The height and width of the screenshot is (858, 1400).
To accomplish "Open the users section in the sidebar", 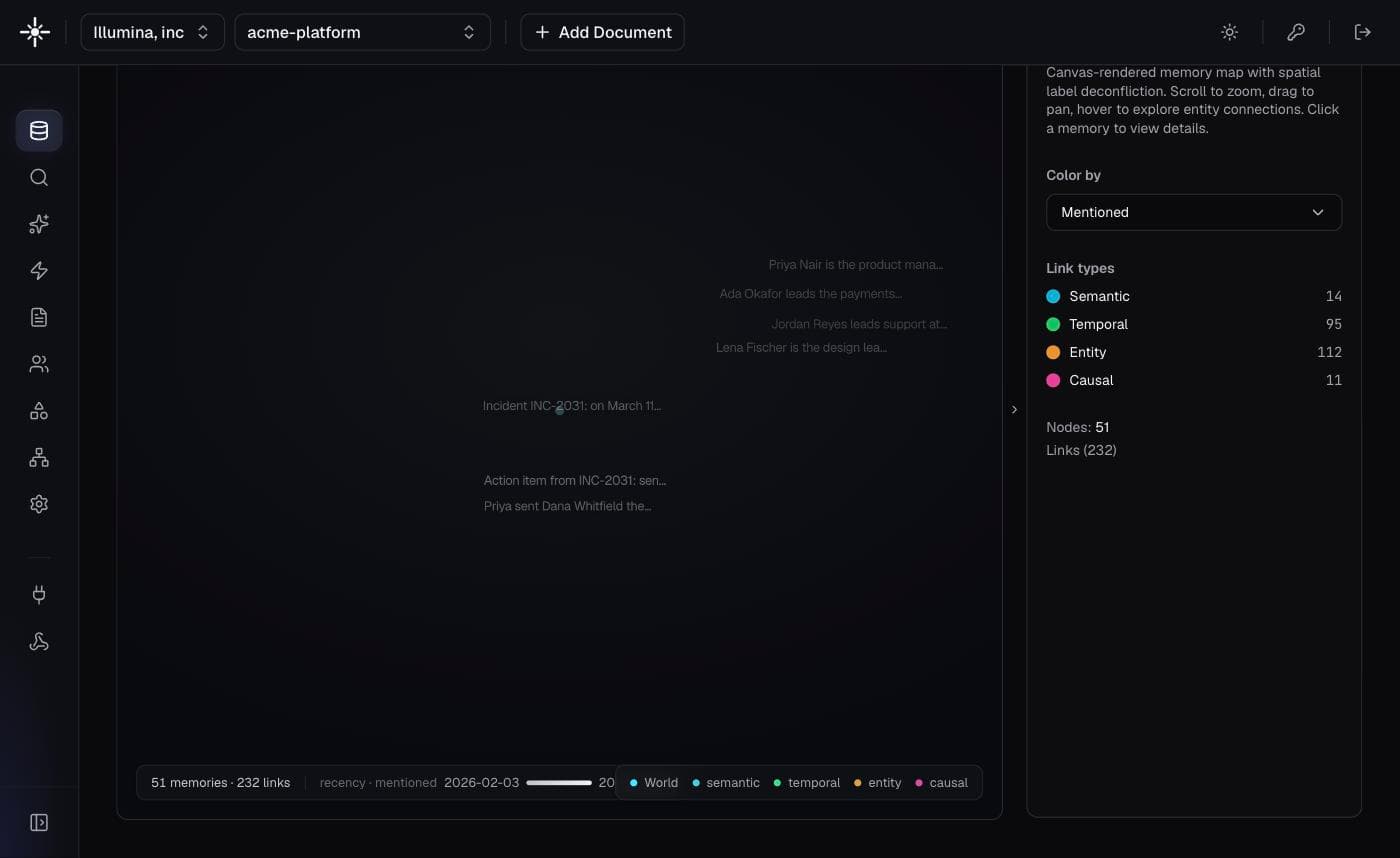I will pyautogui.click(x=39, y=364).
